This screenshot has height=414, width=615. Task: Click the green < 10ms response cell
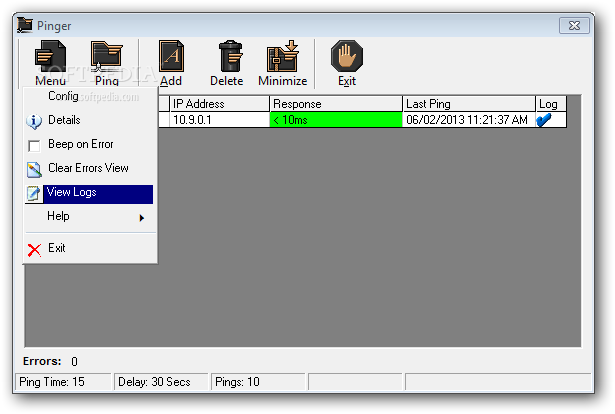(336, 120)
